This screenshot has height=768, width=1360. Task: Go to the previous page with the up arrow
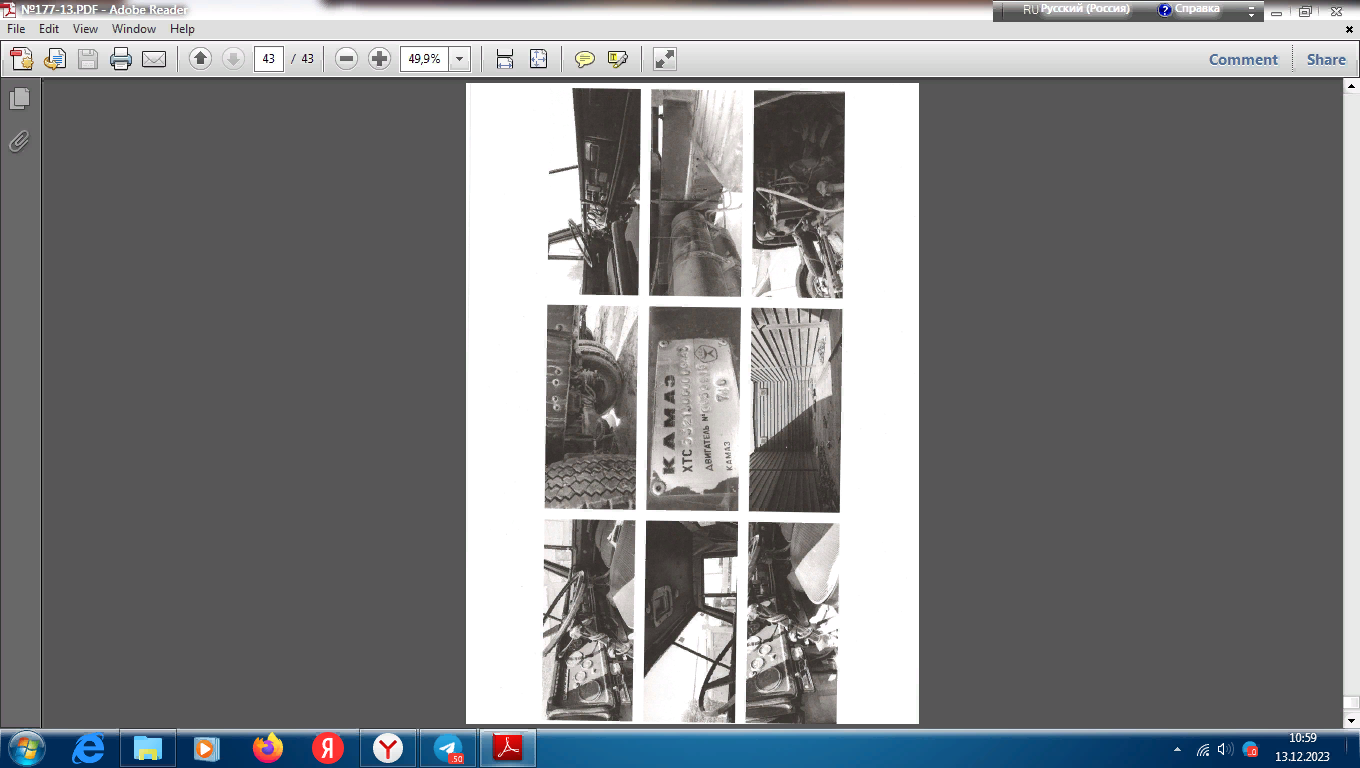(x=201, y=59)
